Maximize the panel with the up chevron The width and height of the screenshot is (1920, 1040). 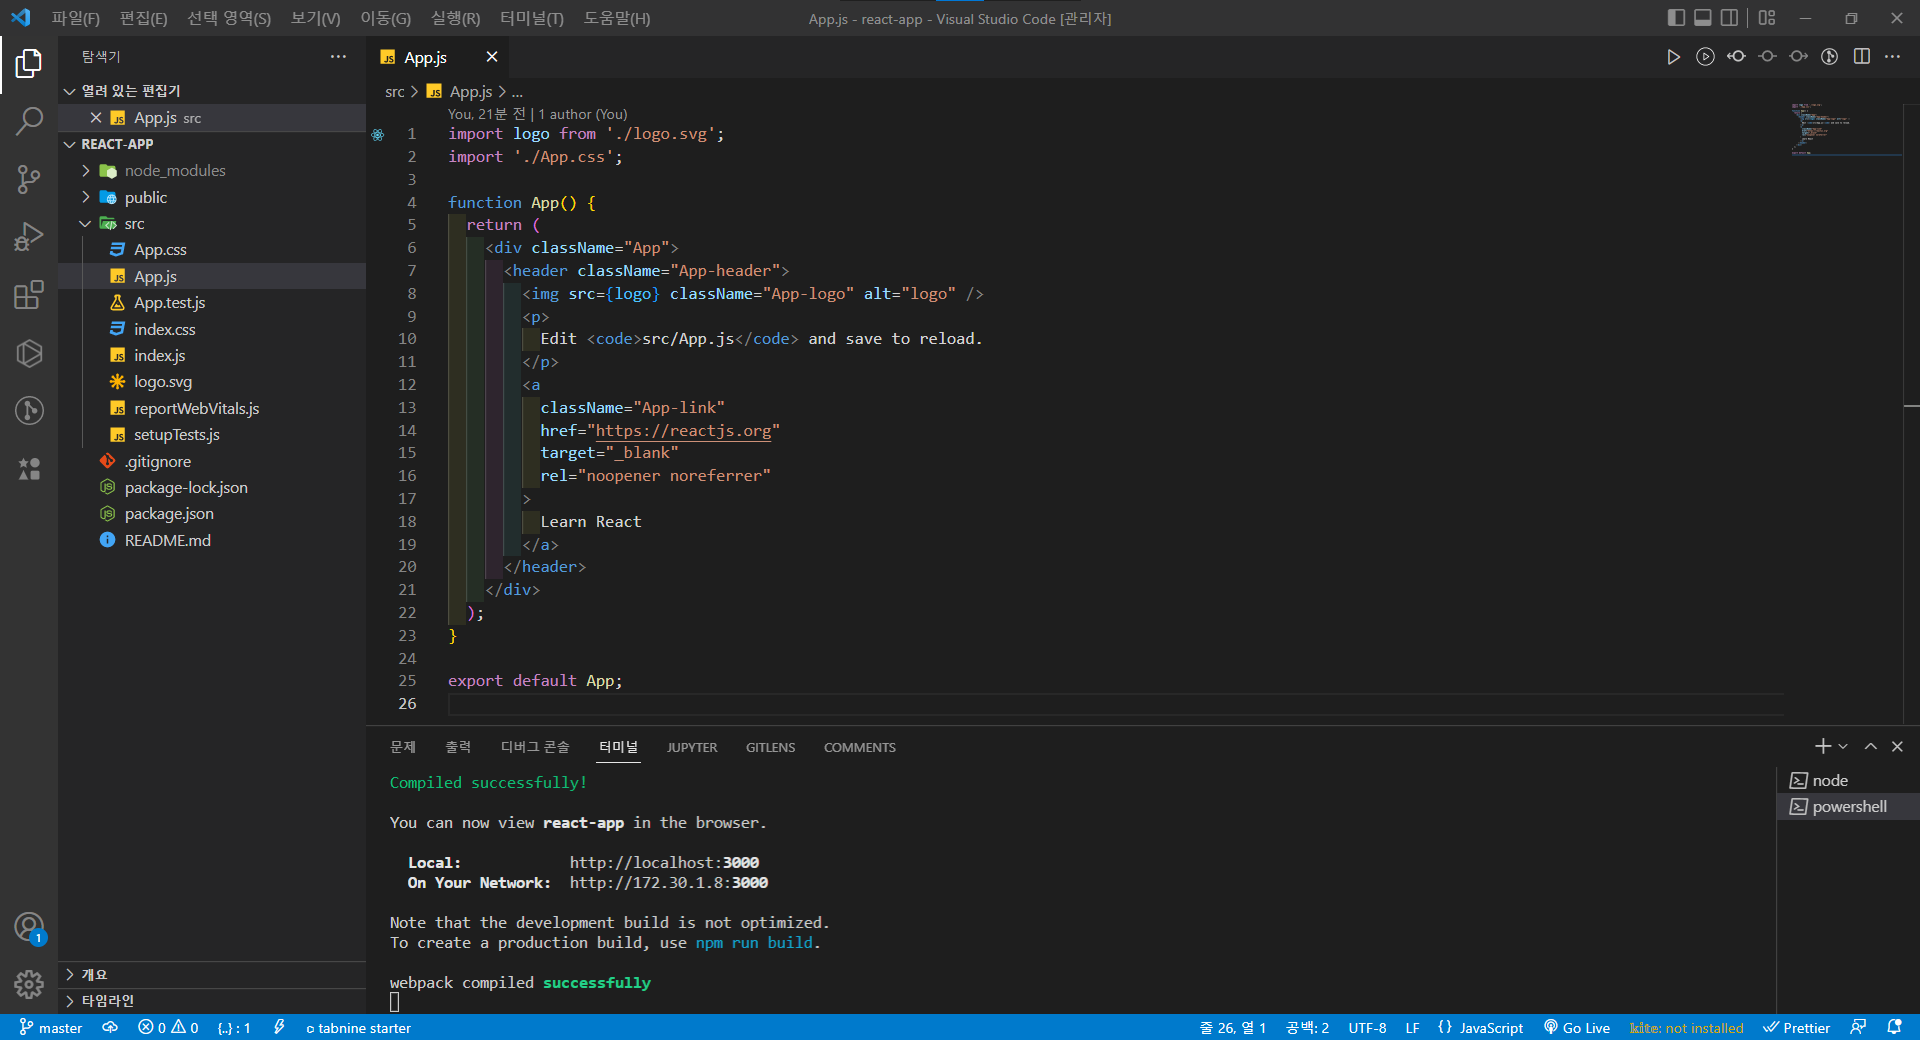click(x=1871, y=747)
